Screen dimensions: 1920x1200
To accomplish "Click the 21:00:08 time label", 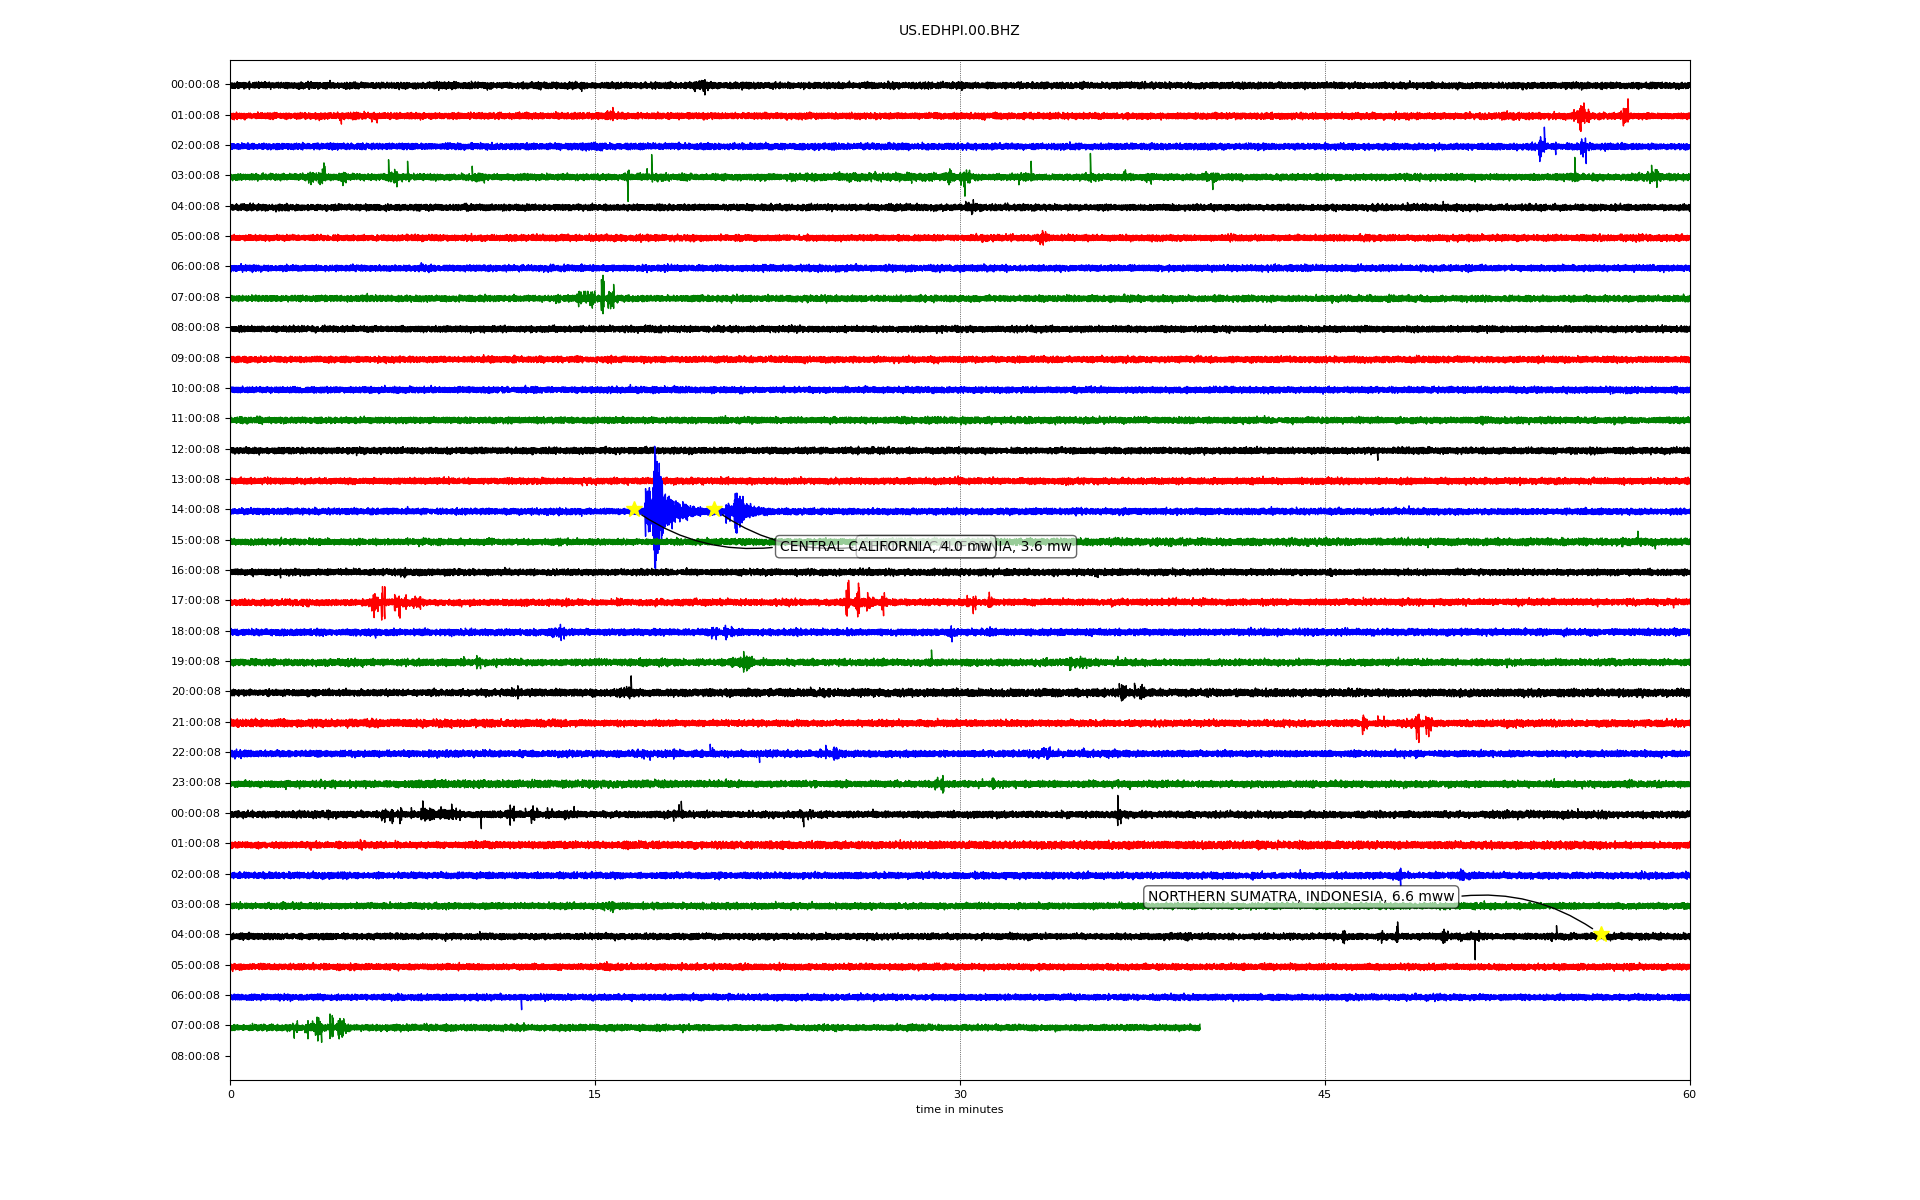I will 195,722.
